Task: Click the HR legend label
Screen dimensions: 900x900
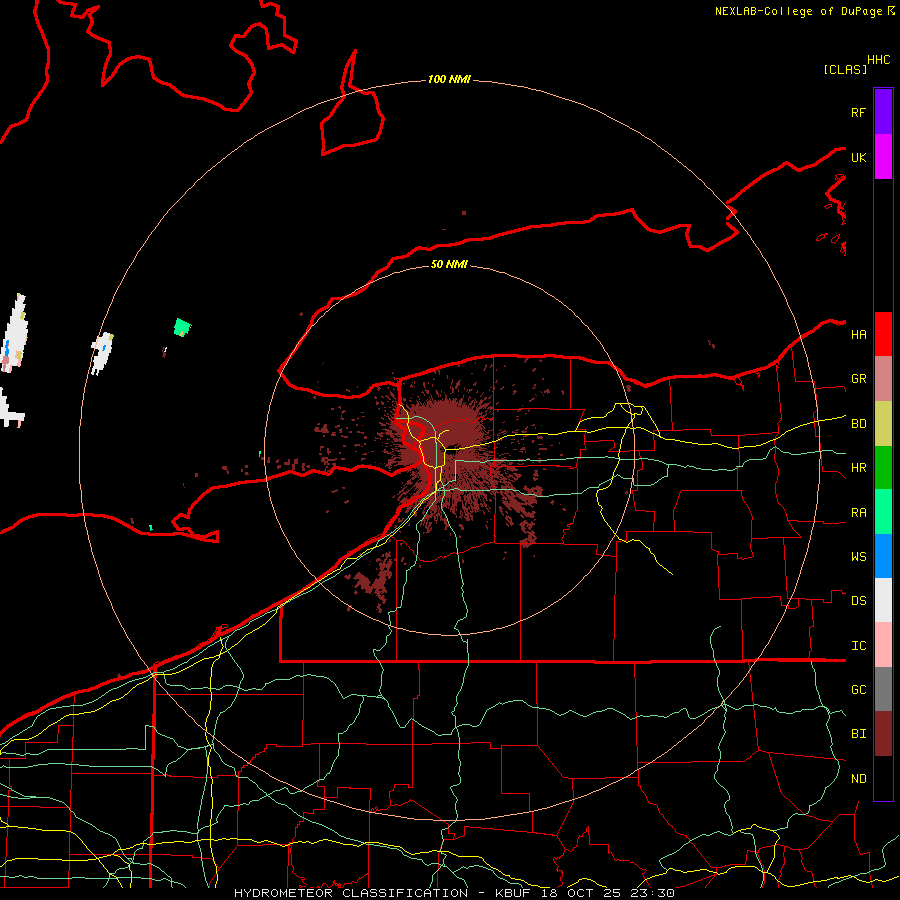Action: (x=858, y=468)
